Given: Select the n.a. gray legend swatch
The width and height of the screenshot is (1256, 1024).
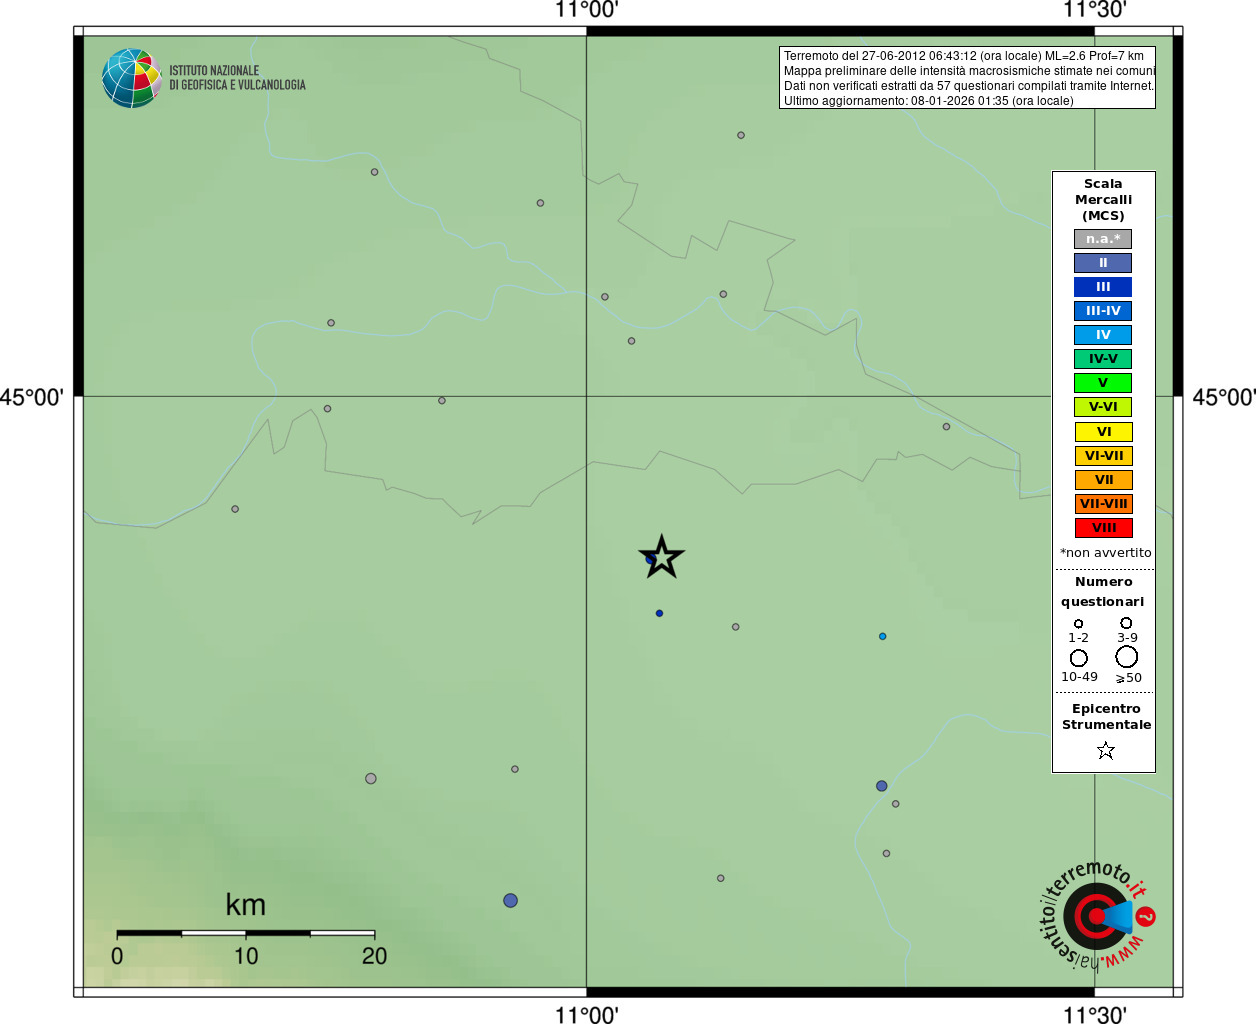Looking at the screenshot, I should coord(1103,239).
